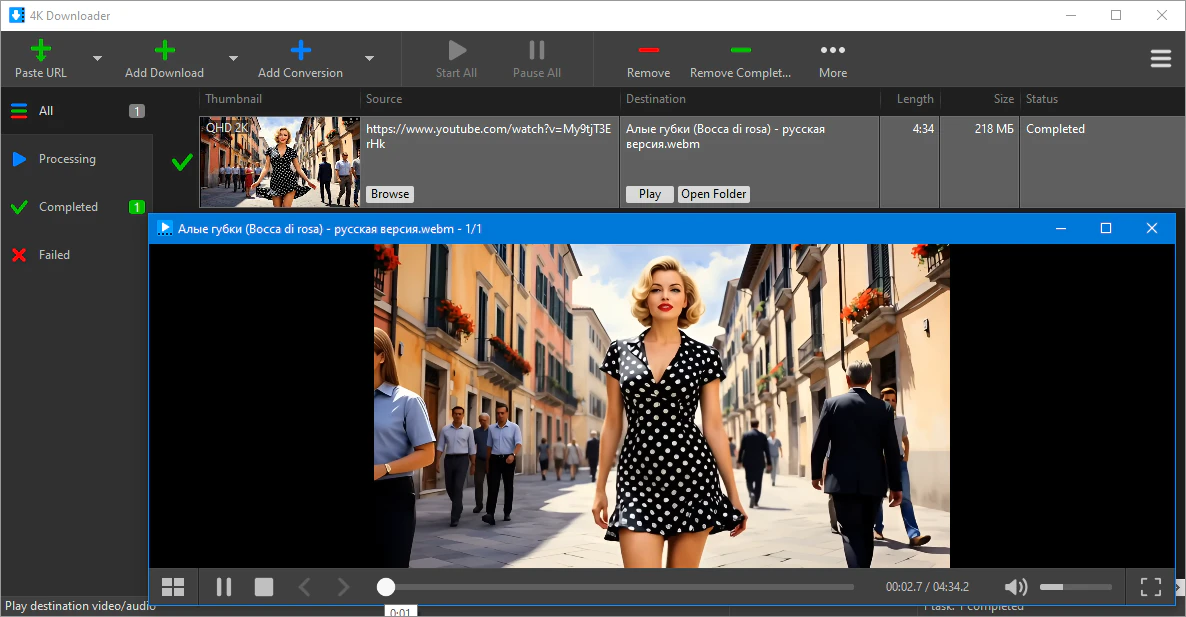
Task: Click the Add Conversion blue plus icon
Action: [300, 51]
